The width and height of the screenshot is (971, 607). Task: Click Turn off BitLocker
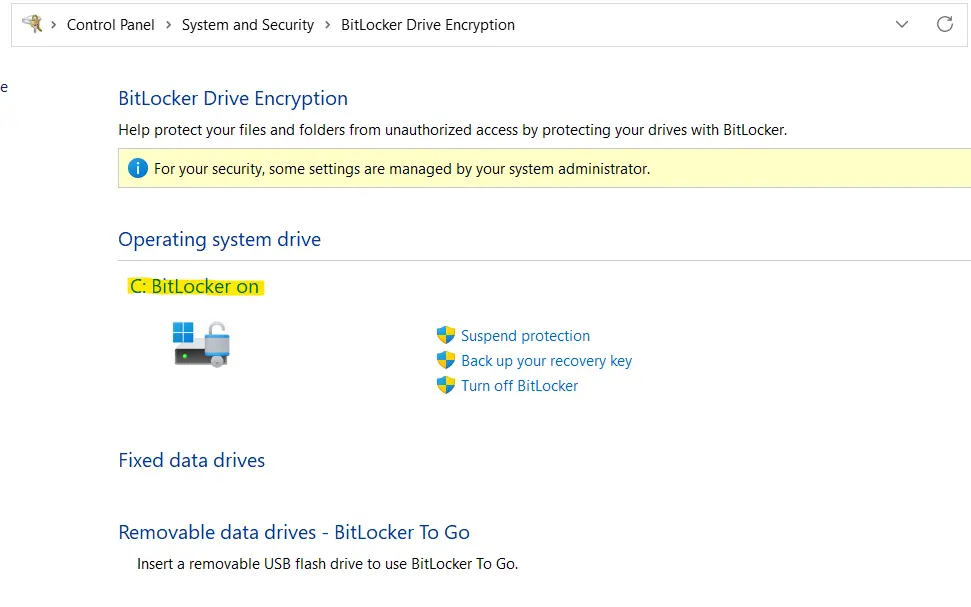coord(518,385)
